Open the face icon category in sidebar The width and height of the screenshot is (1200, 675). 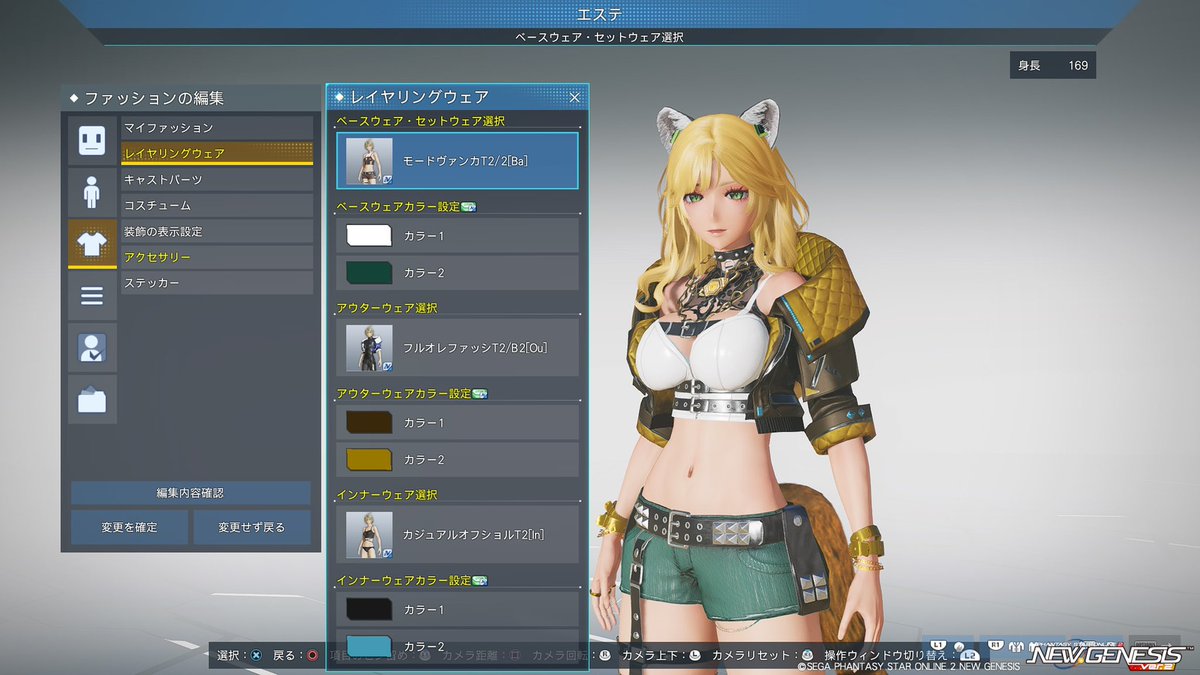pyautogui.click(x=92, y=139)
